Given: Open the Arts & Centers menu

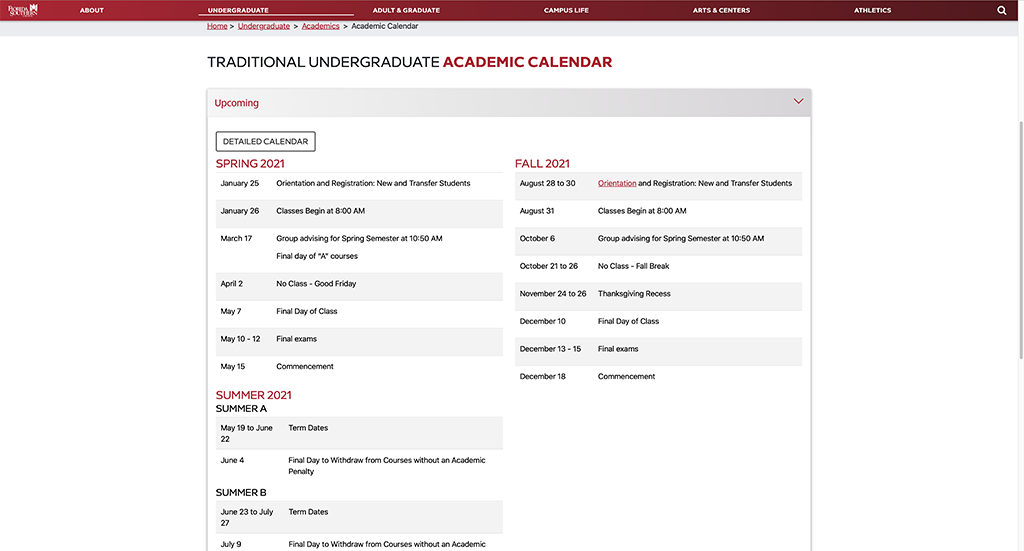Looking at the screenshot, I should [x=721, y=10].
